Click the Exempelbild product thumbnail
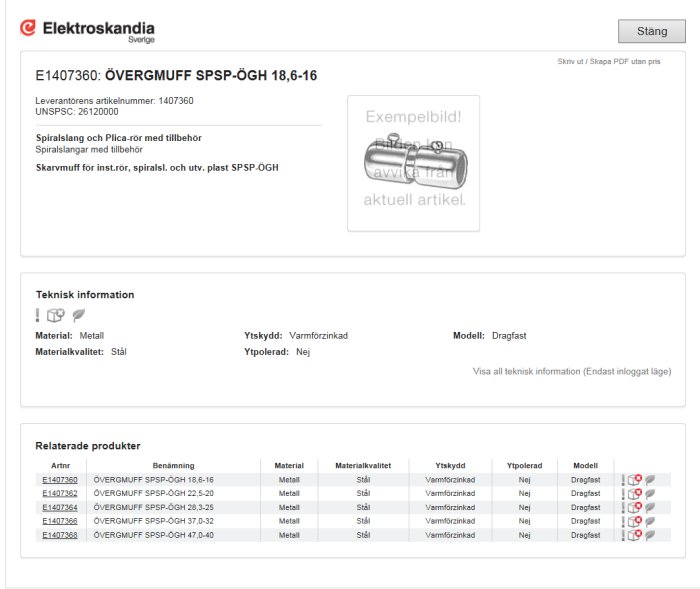 (414, 163)
